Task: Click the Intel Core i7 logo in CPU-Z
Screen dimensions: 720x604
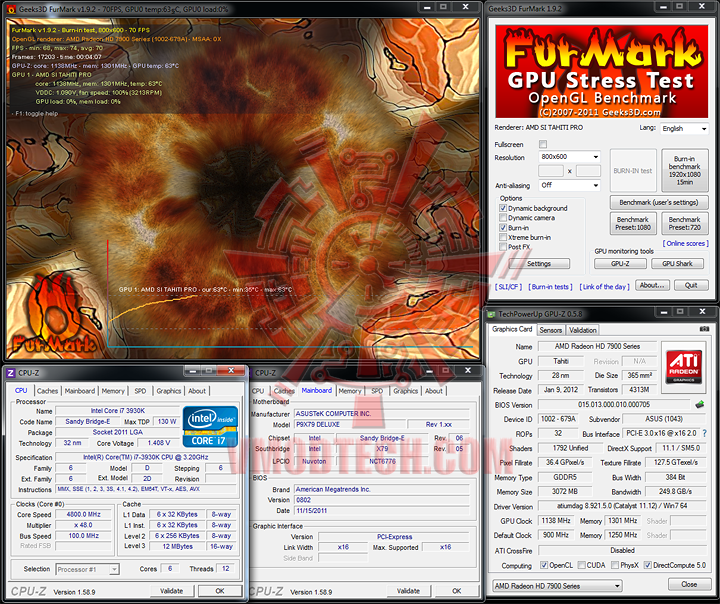Action: pyautogui.click(x=210, y=426)
